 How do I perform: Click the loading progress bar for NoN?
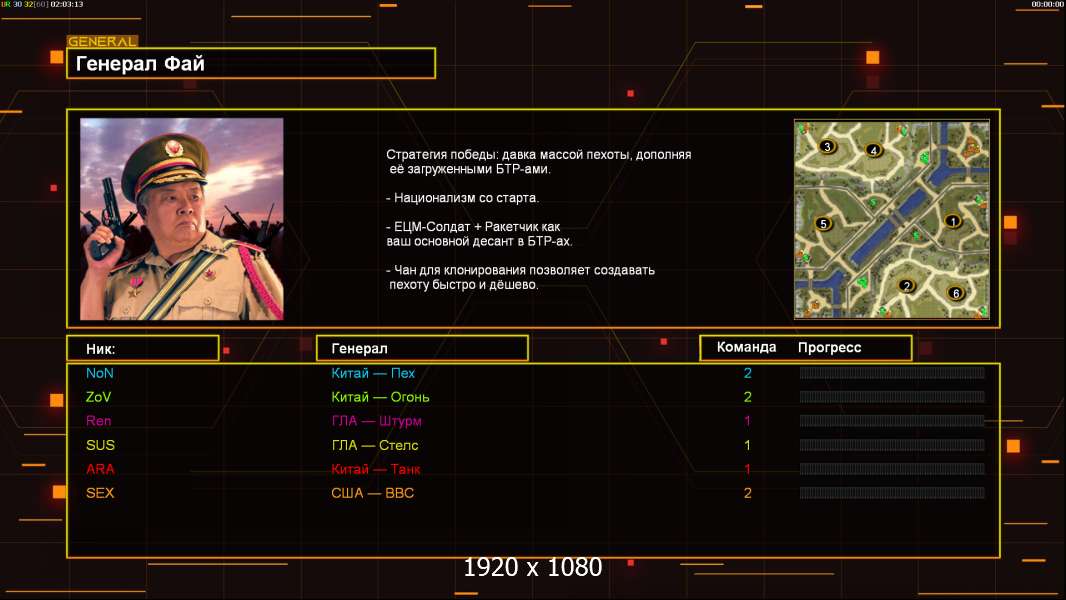(892, 372)
